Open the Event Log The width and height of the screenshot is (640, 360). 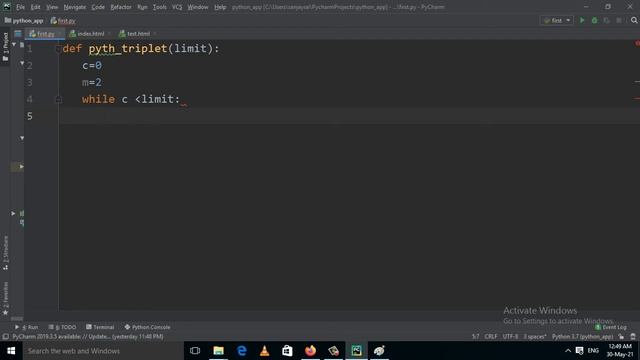click(x=611, y=327)
